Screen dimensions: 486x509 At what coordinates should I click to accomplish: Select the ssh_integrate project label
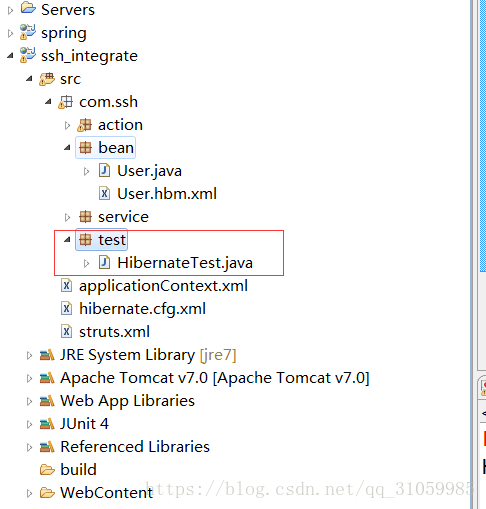coord(89,56)
